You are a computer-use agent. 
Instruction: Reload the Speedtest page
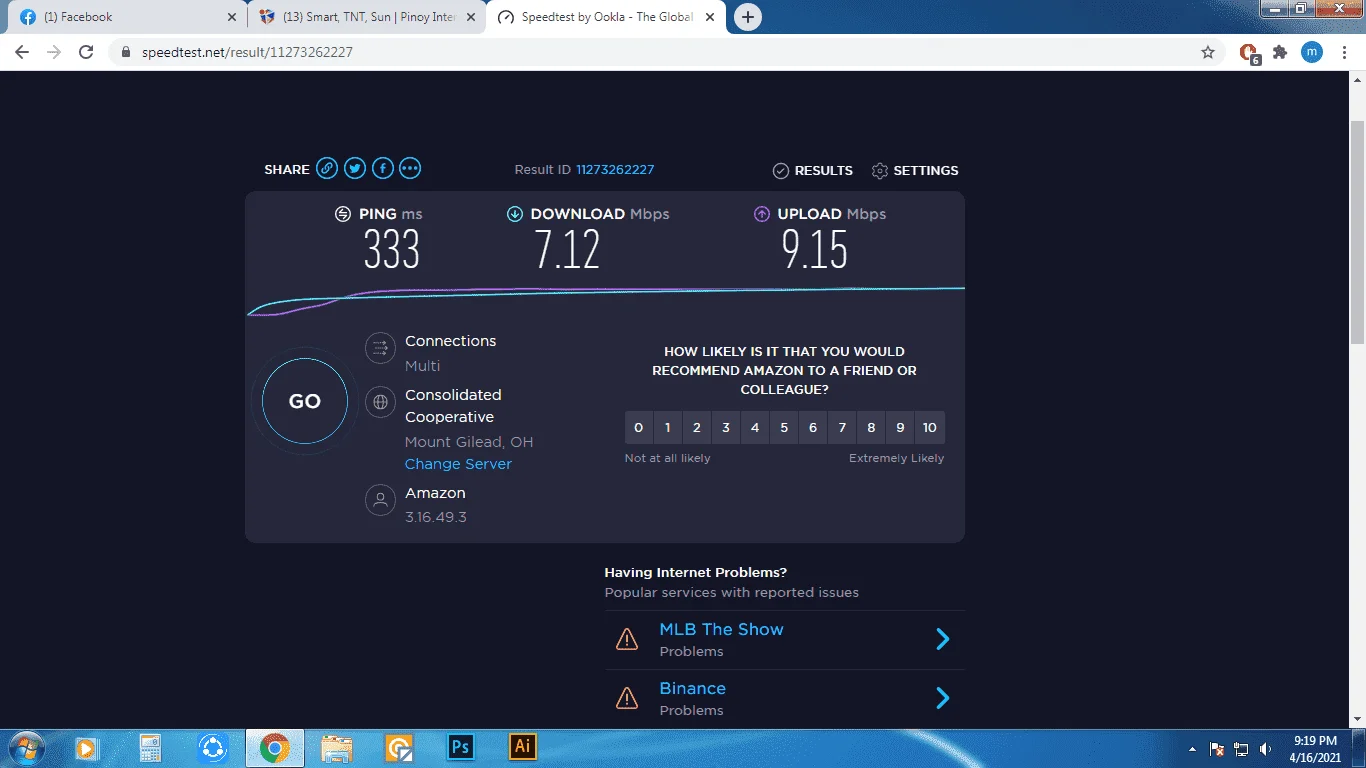pos(86,52)
